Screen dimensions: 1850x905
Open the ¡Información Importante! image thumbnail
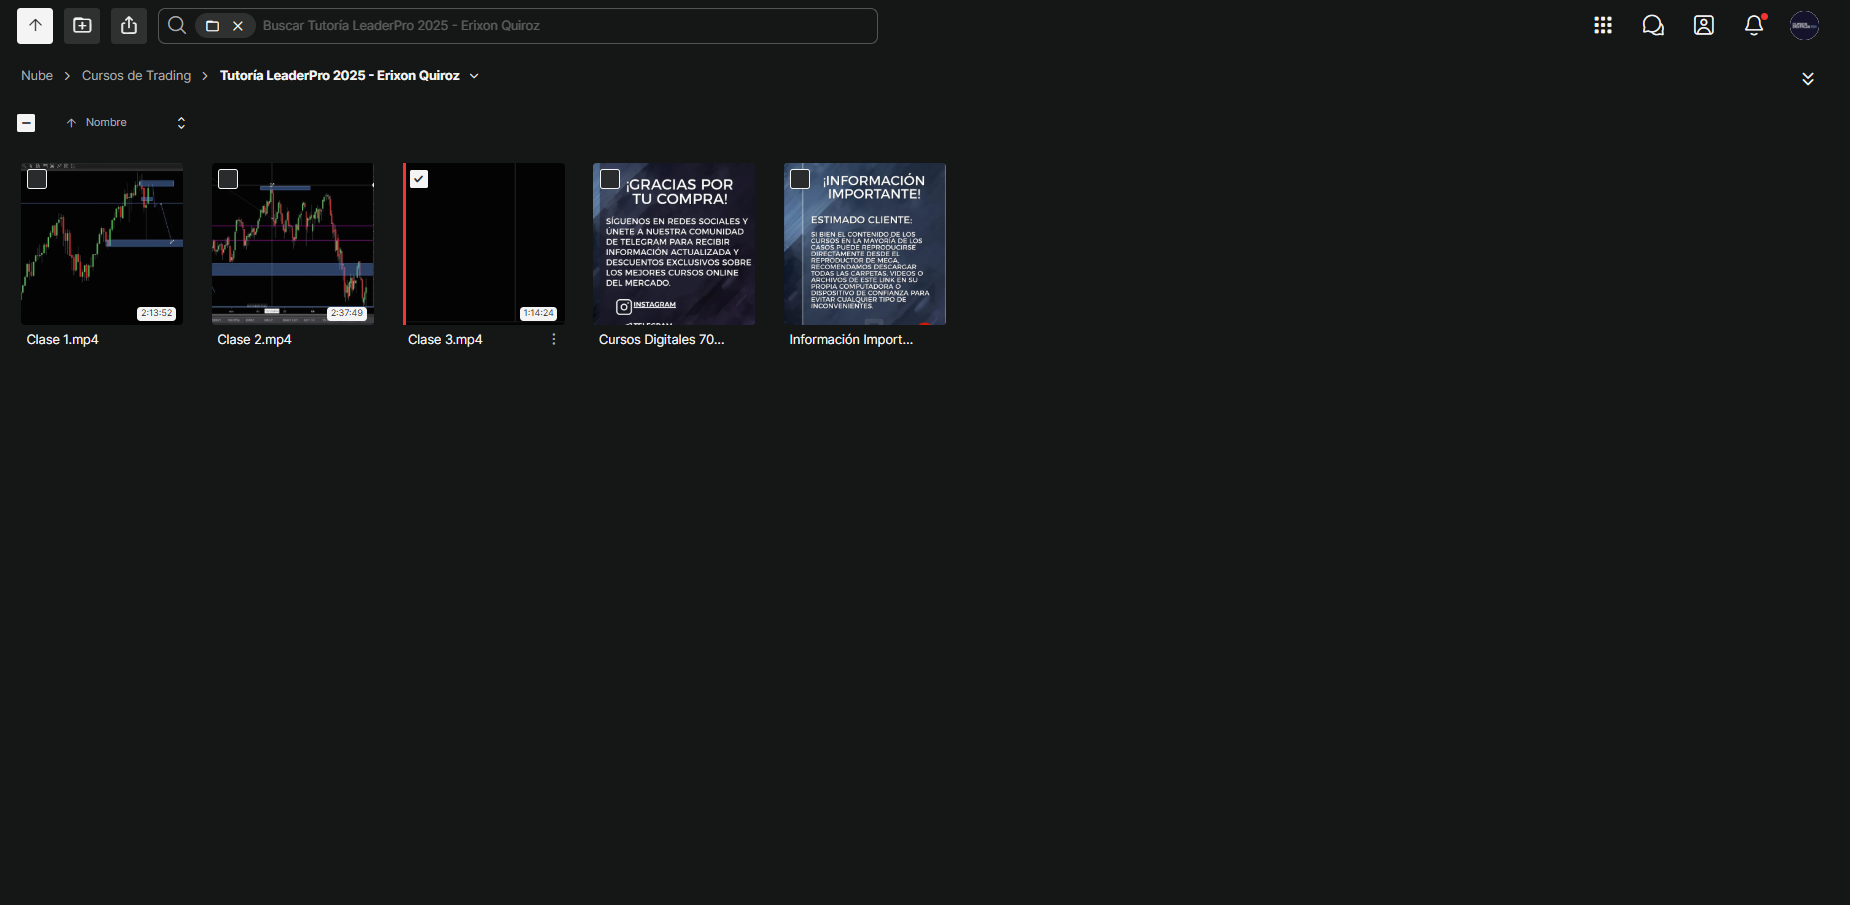tap(865, 244)
